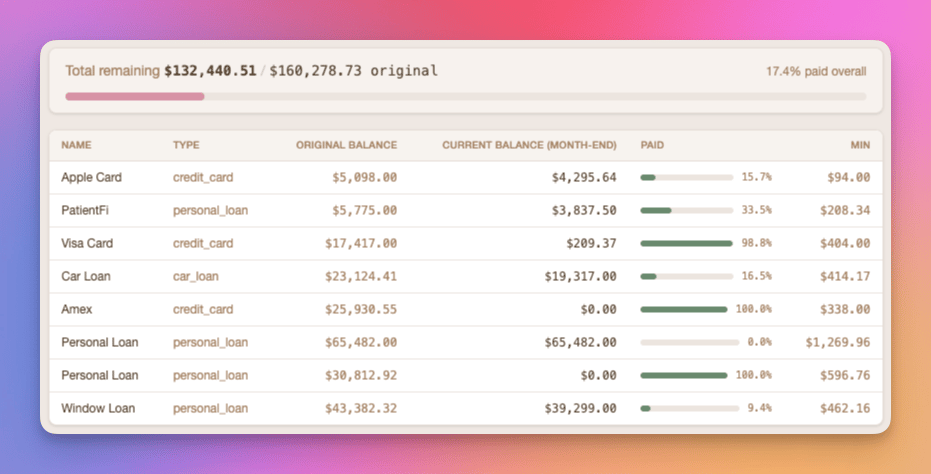Image resolution: width=931 pixels, height=474 pixels.
Task: Sort by ORIGINAL BALANCE column header
Action: [x=346, y=145]
